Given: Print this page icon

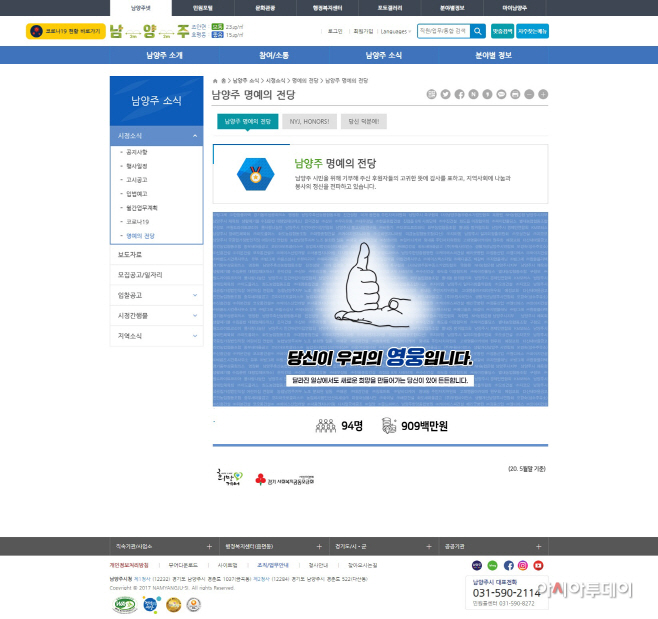Looking at the screenshot, I should tap(515, 94).
